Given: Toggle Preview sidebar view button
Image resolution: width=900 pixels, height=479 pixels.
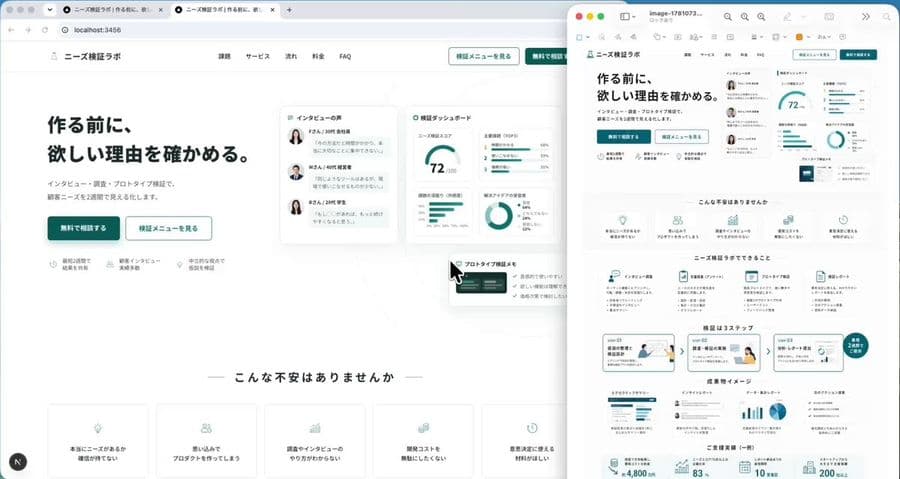Looking at the screenshot, I should tap(625, 17).
